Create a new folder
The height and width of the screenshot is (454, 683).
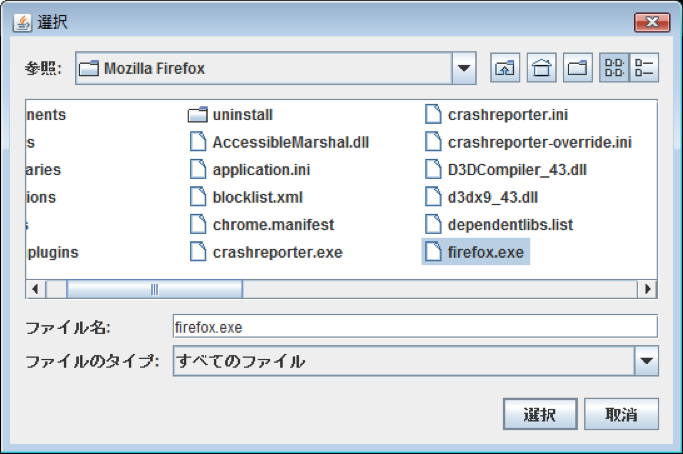578,68
